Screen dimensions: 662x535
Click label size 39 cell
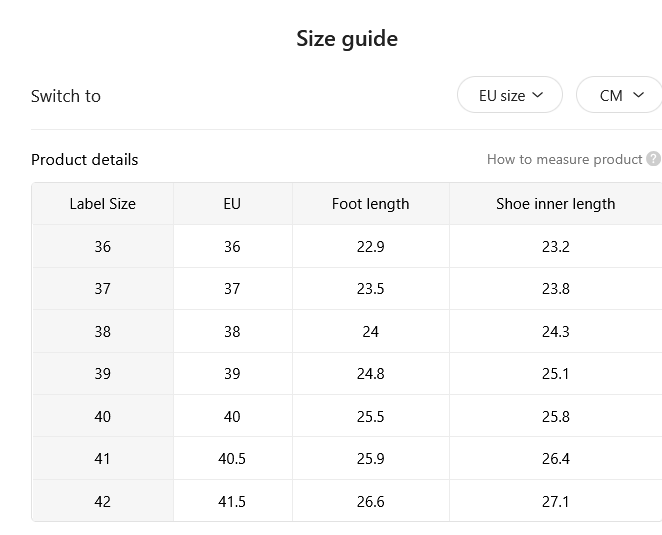tap(103, 374)
